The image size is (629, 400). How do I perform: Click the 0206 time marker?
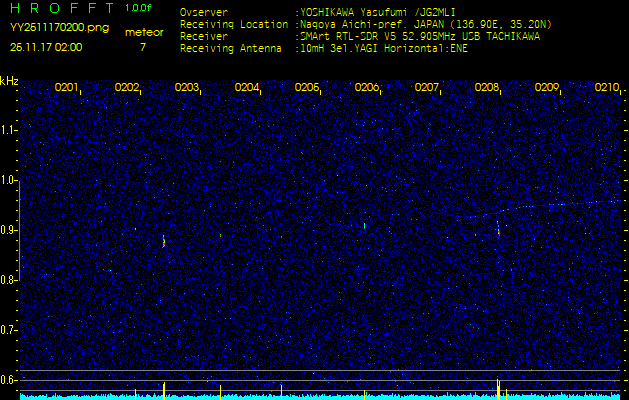pyautogui.click(x=367, y=87)
